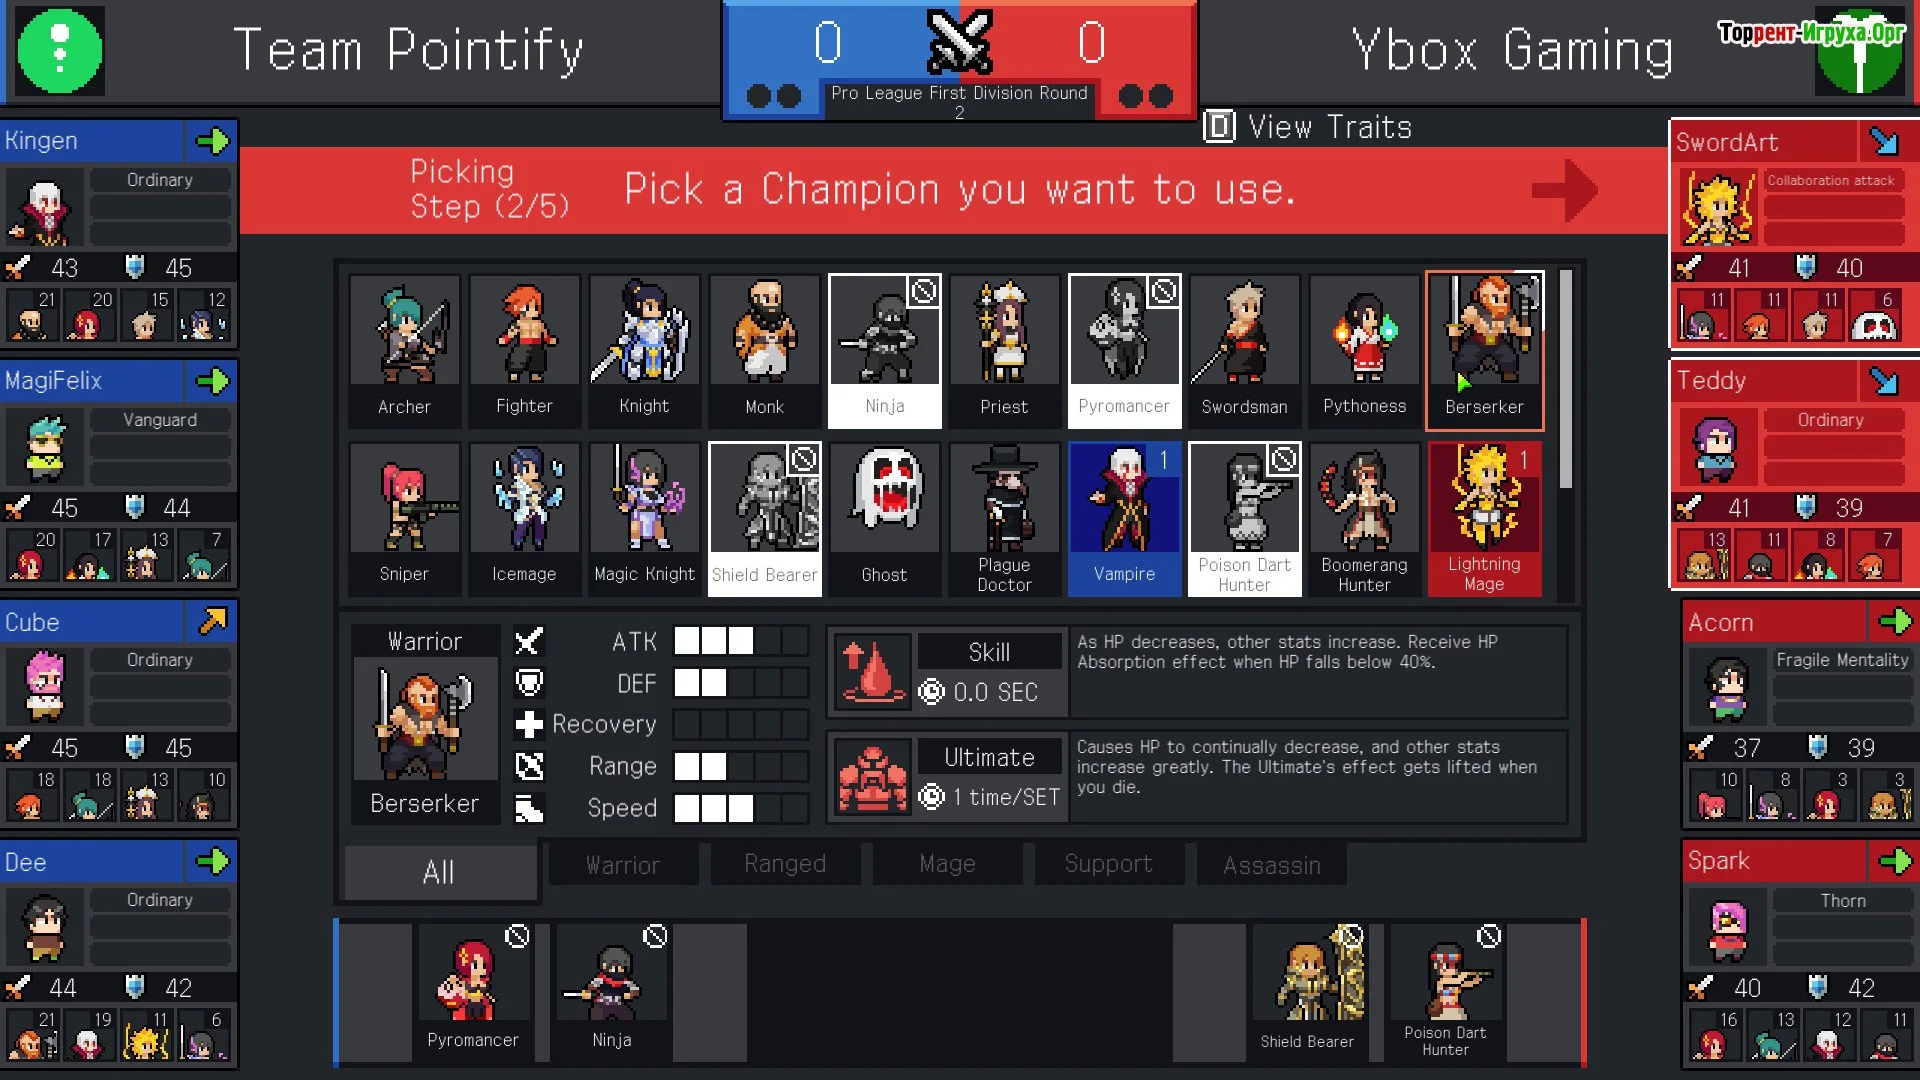Click the green team emblem top-left

pos(60,50)
